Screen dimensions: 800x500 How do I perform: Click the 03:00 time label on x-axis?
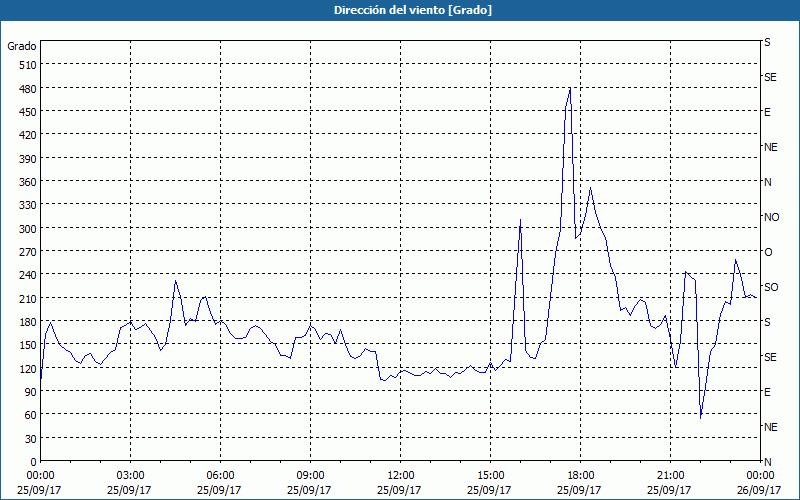(x=131, y=476)
